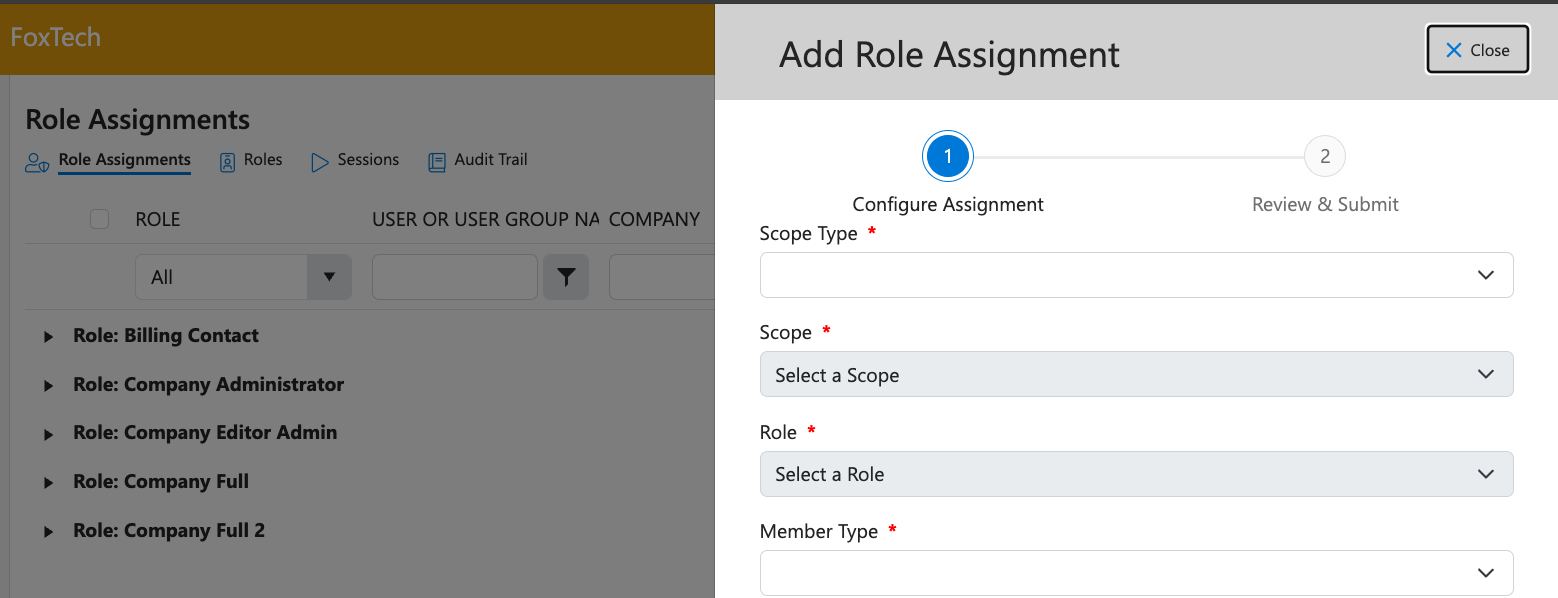
Task: Switch to the Role Assignments tab
Action: [x=125, y=160]
